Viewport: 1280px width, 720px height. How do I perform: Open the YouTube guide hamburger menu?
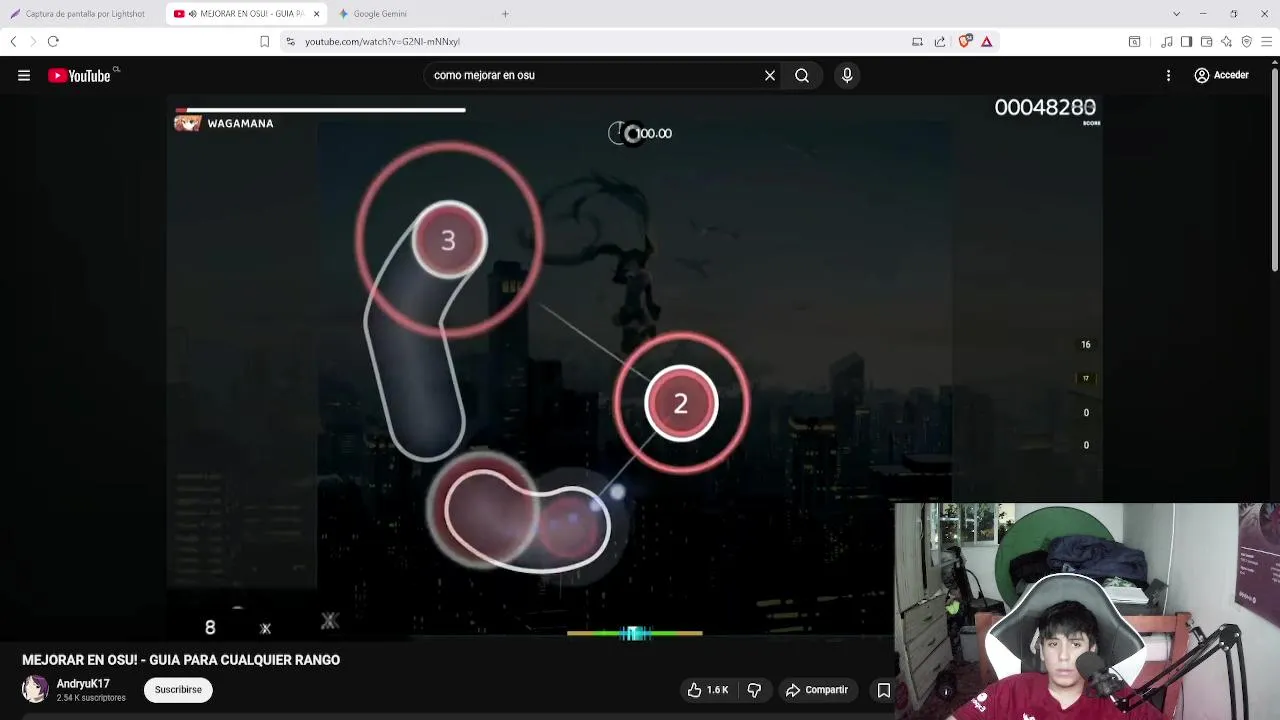coord(24,75)
